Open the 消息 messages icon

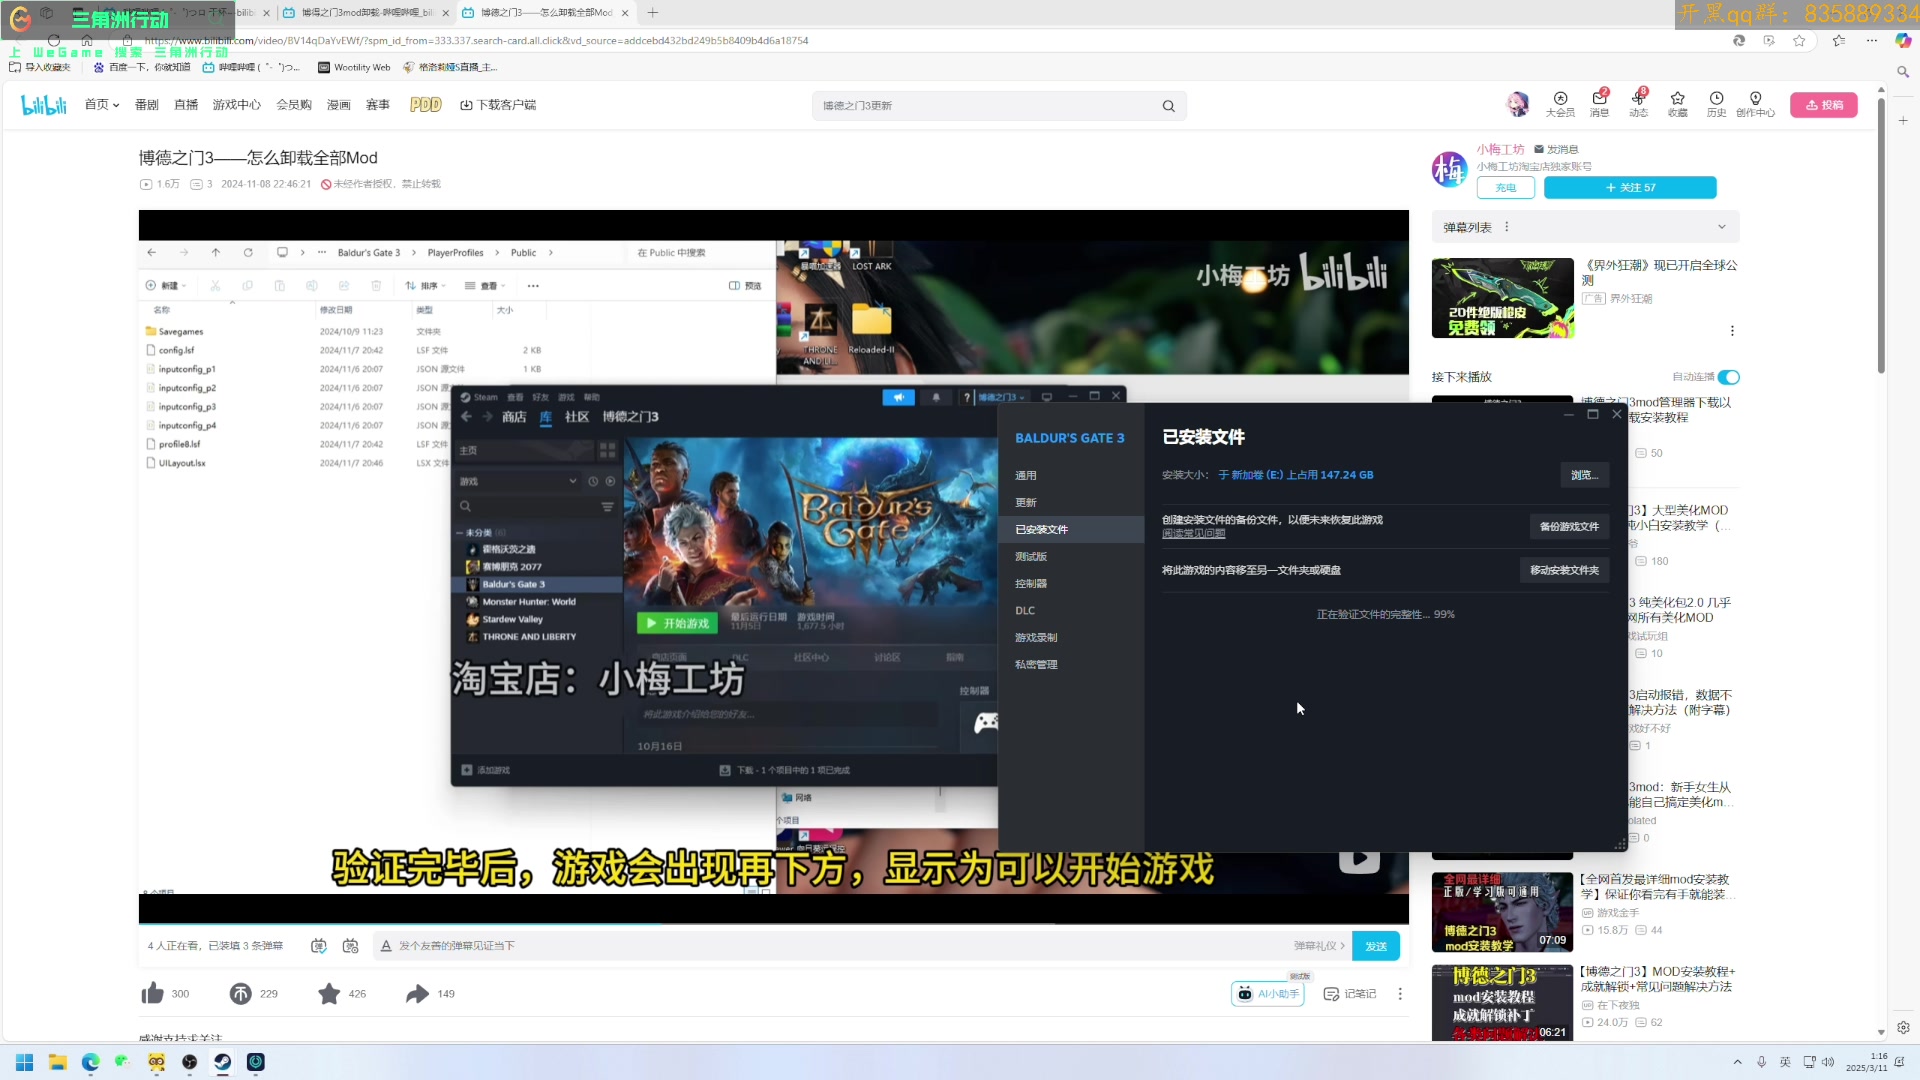1599,104
